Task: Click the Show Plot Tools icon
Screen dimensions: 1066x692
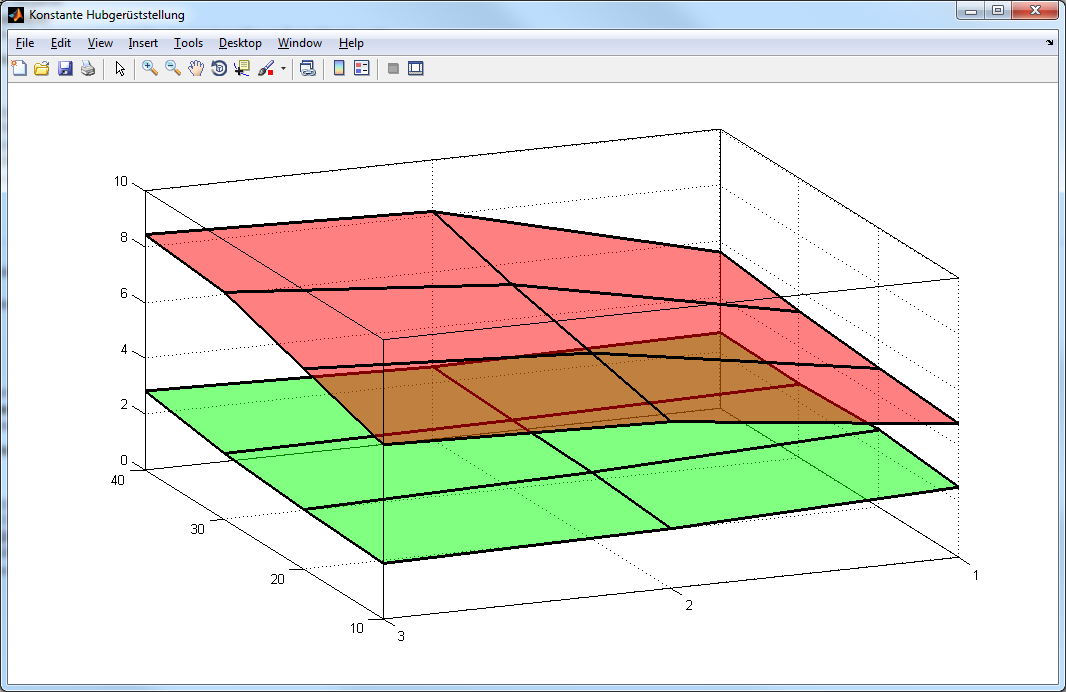Action: [416, 69]
